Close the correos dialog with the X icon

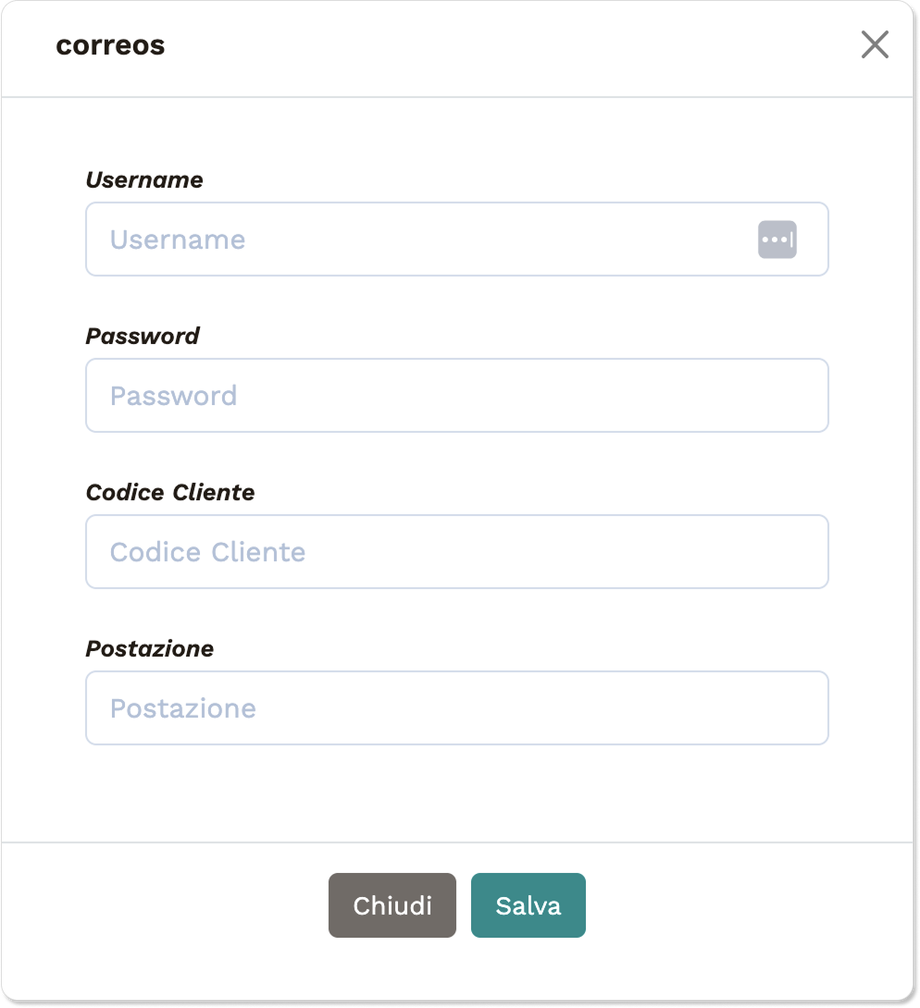(874, 45)
